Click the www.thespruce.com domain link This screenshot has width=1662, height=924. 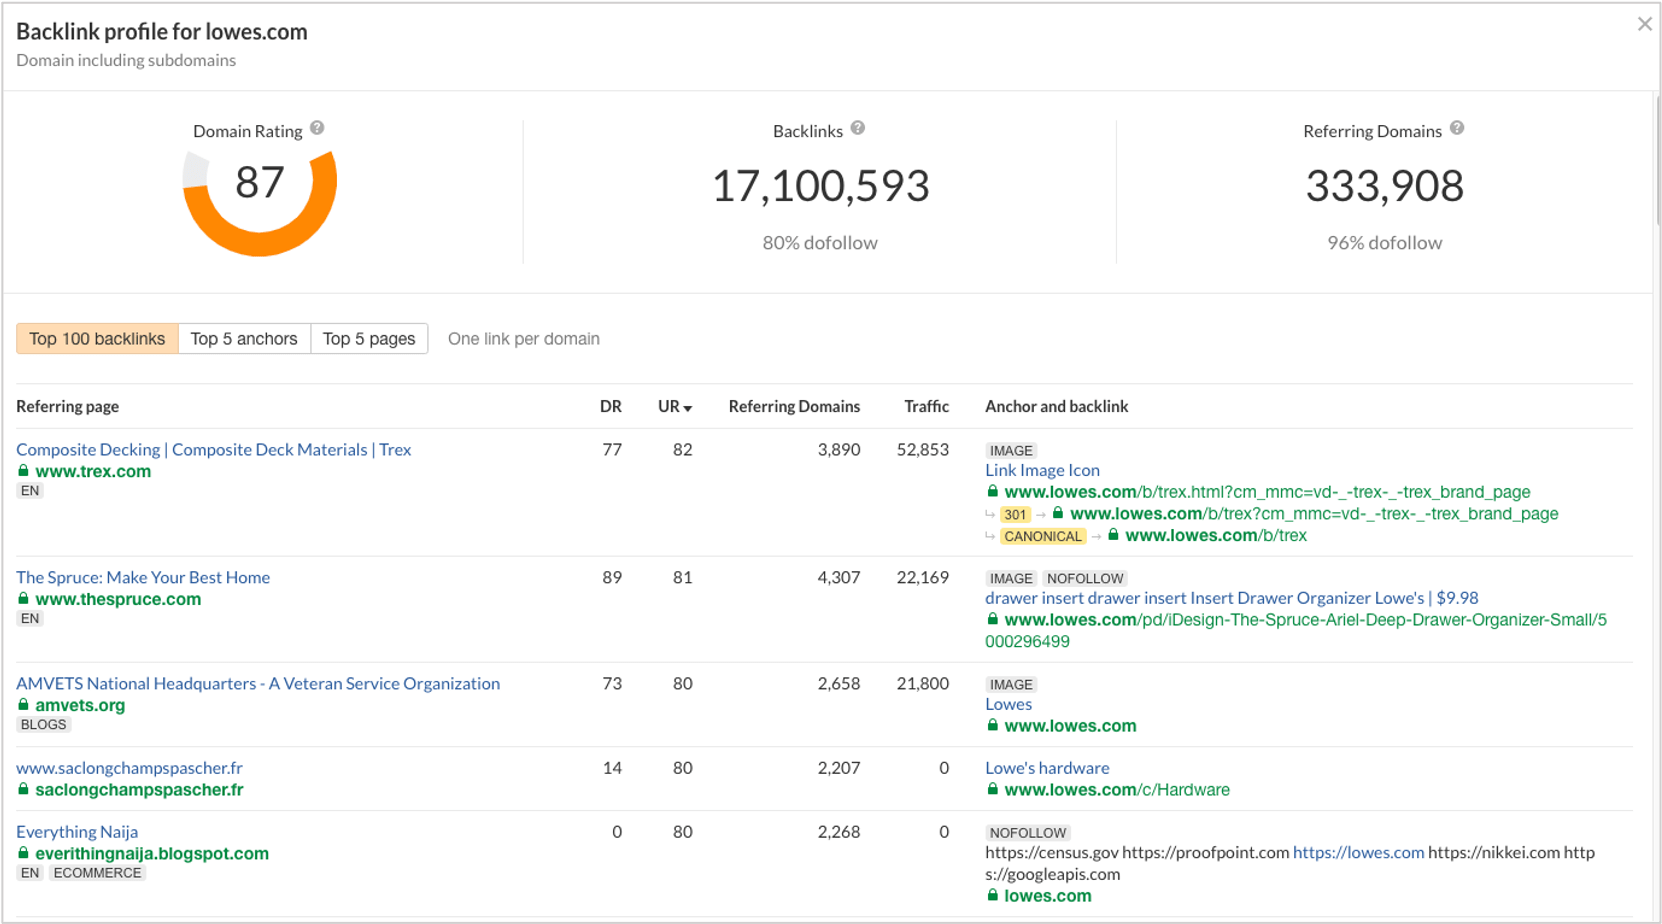pos(118,599)
